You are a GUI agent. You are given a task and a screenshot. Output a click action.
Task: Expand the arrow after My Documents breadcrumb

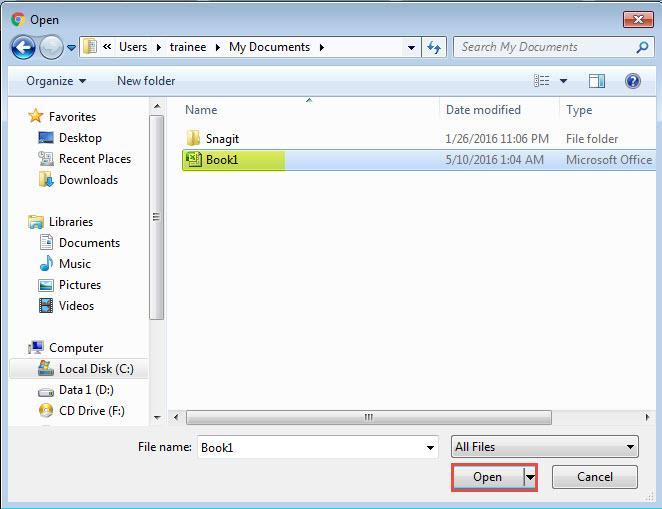322,47
